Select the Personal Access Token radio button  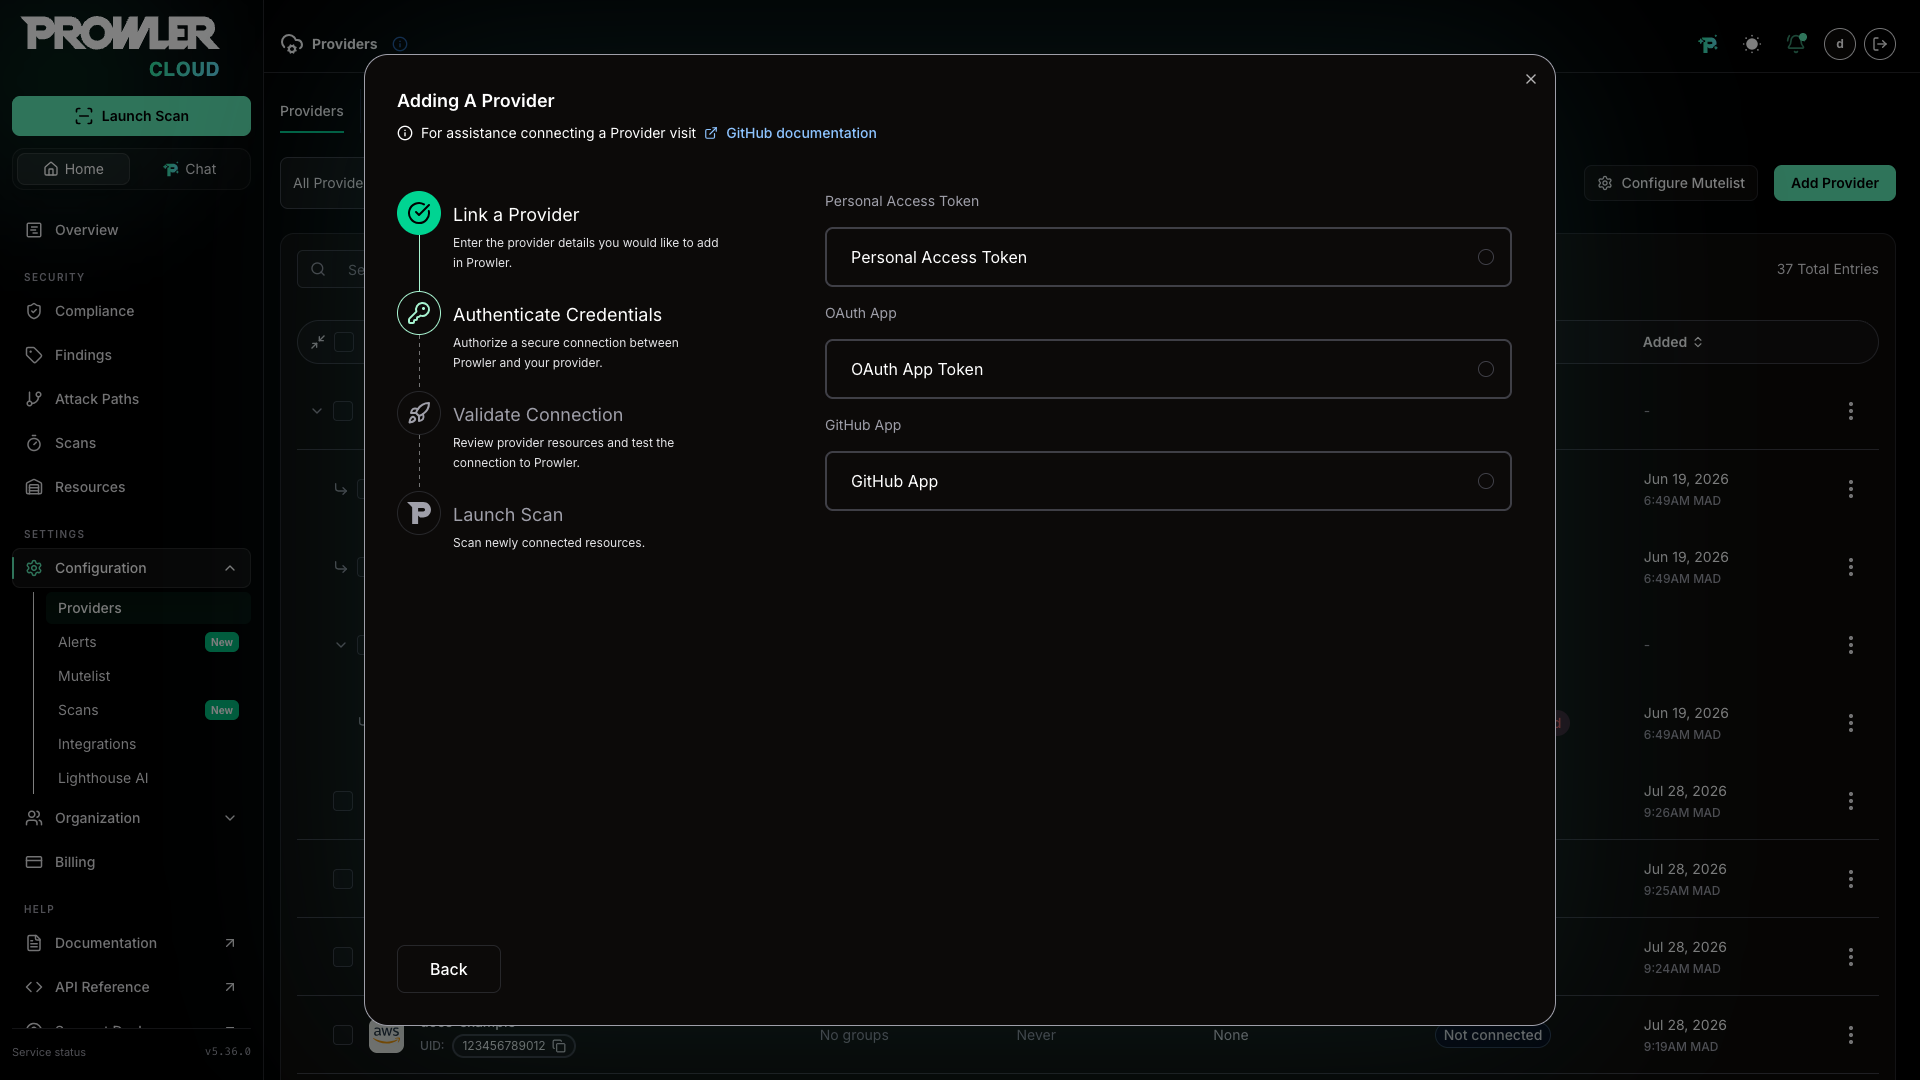point(1486,257)
